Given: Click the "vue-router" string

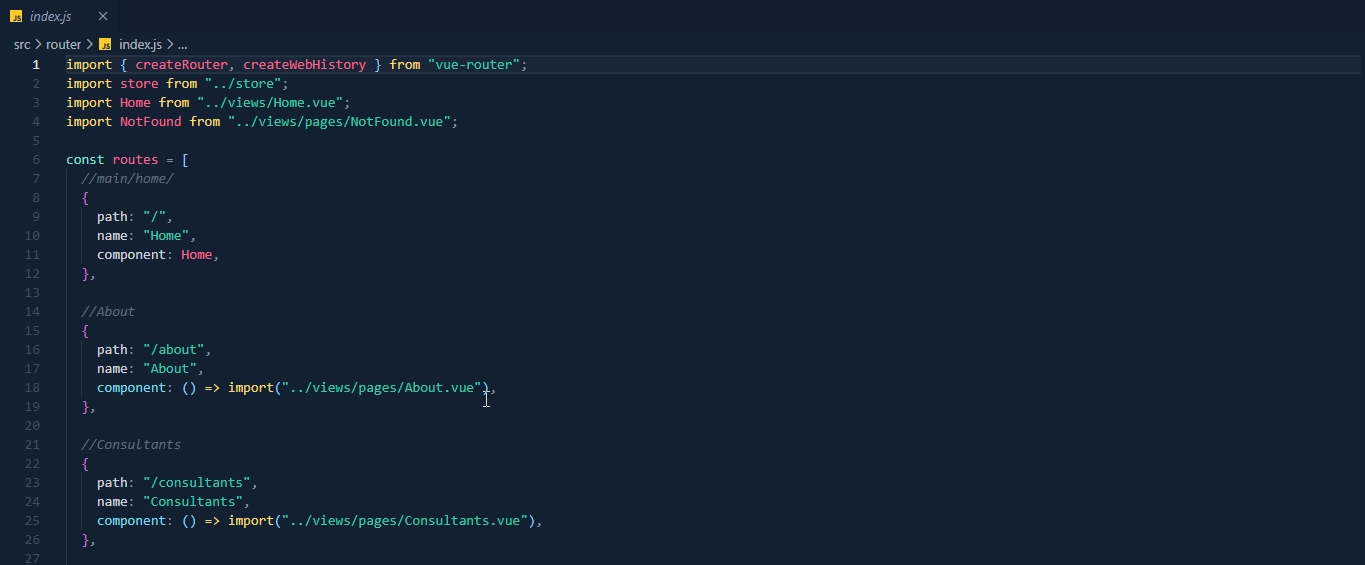Looking at the screenshot, I should [474, 64].
